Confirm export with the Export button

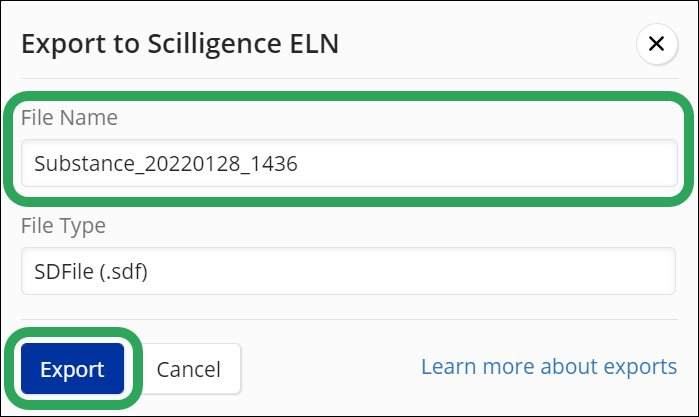click(72, 369)
